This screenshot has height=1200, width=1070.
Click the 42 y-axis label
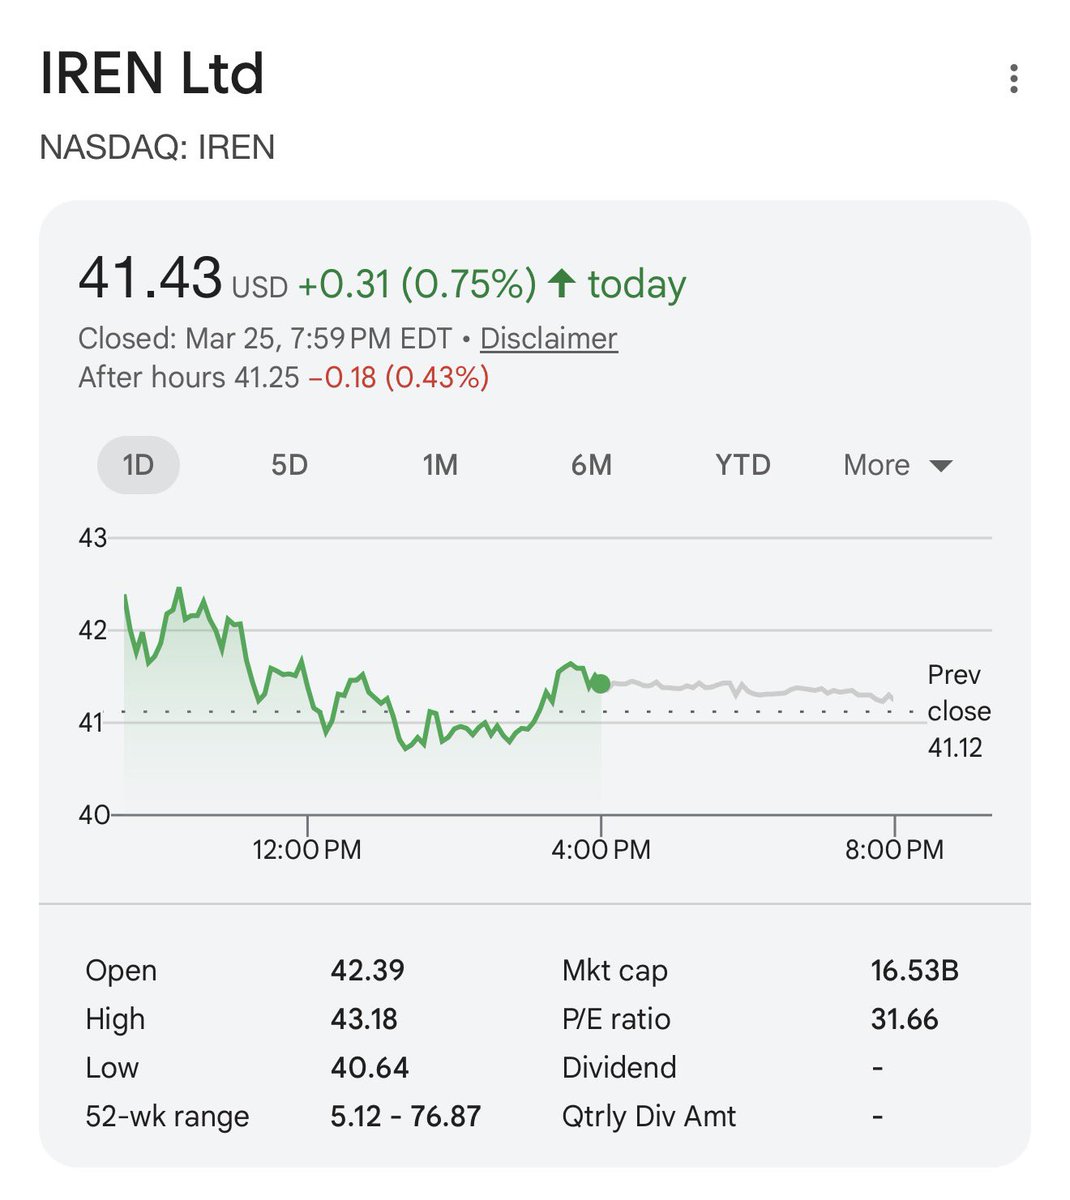92,630
